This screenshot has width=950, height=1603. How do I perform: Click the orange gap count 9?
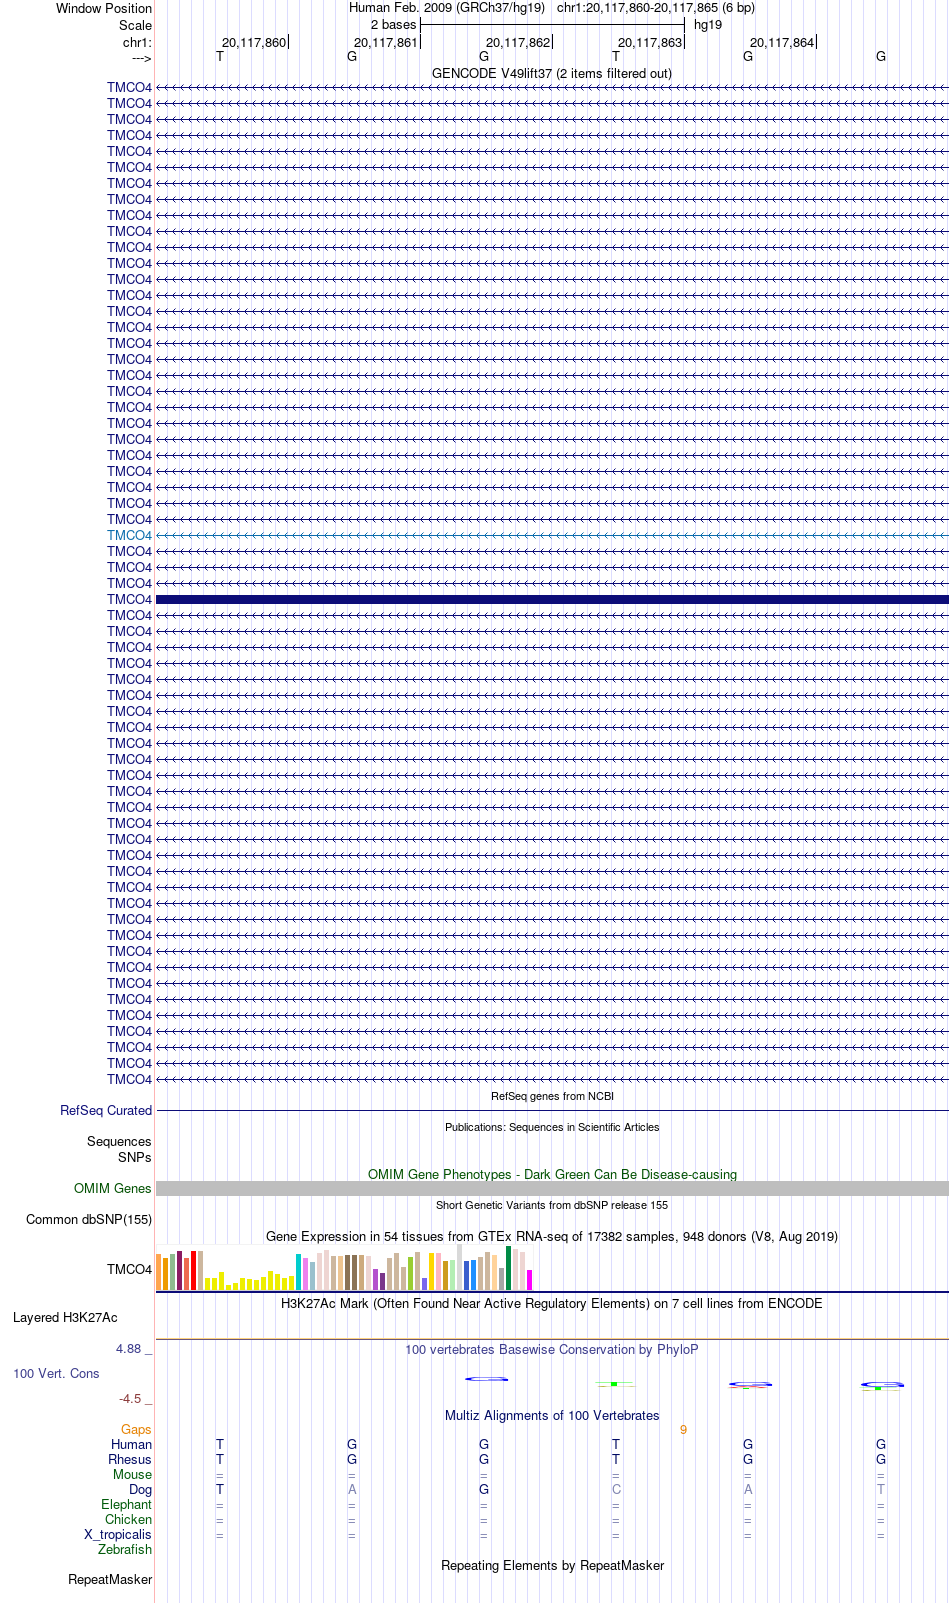pos(683,1429)
